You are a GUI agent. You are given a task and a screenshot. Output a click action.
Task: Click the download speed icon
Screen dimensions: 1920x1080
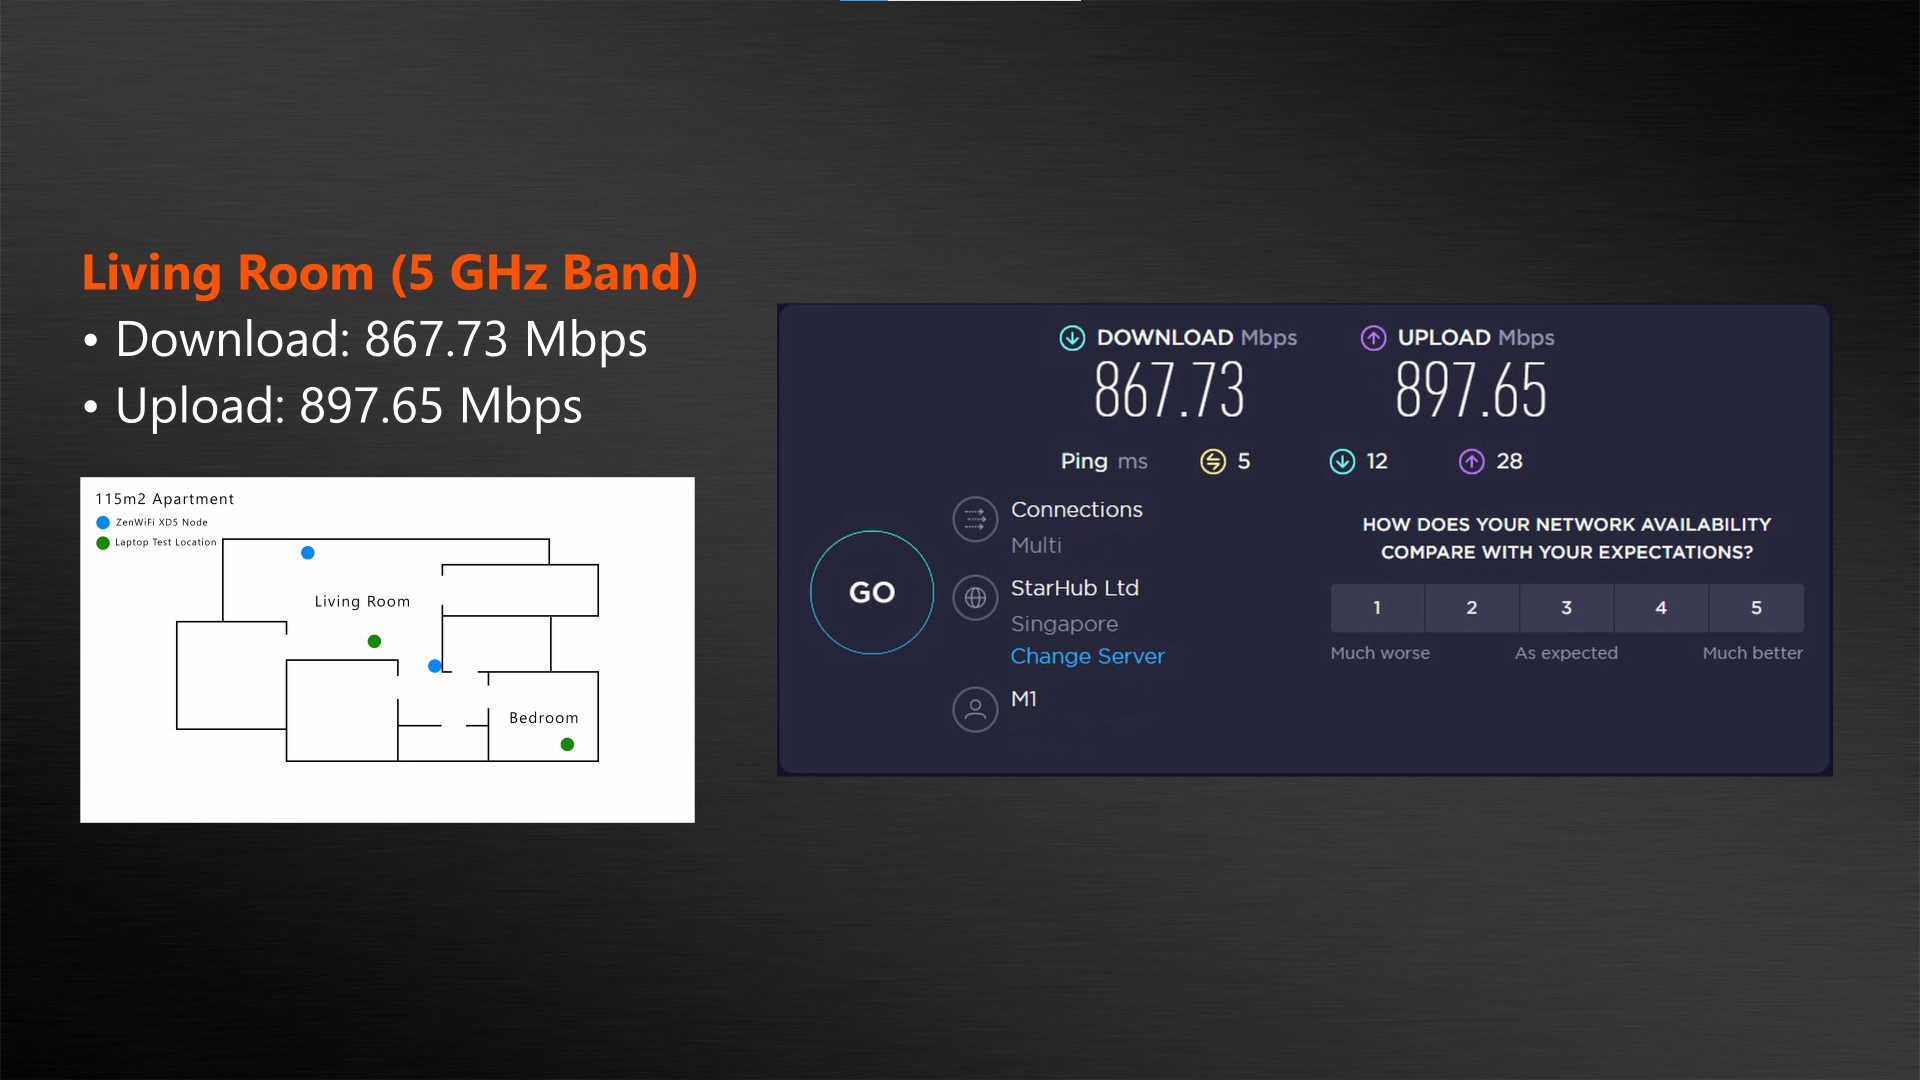(x=1071, y=338)
